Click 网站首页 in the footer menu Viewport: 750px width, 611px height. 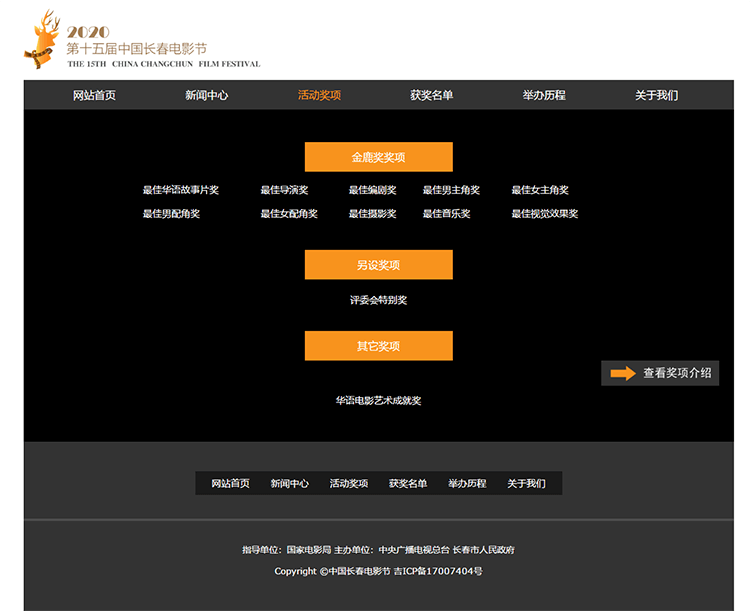coord(231,484)
